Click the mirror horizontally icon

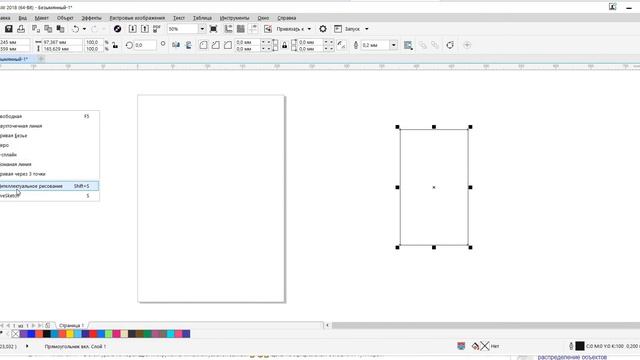[x=176, y=45]
